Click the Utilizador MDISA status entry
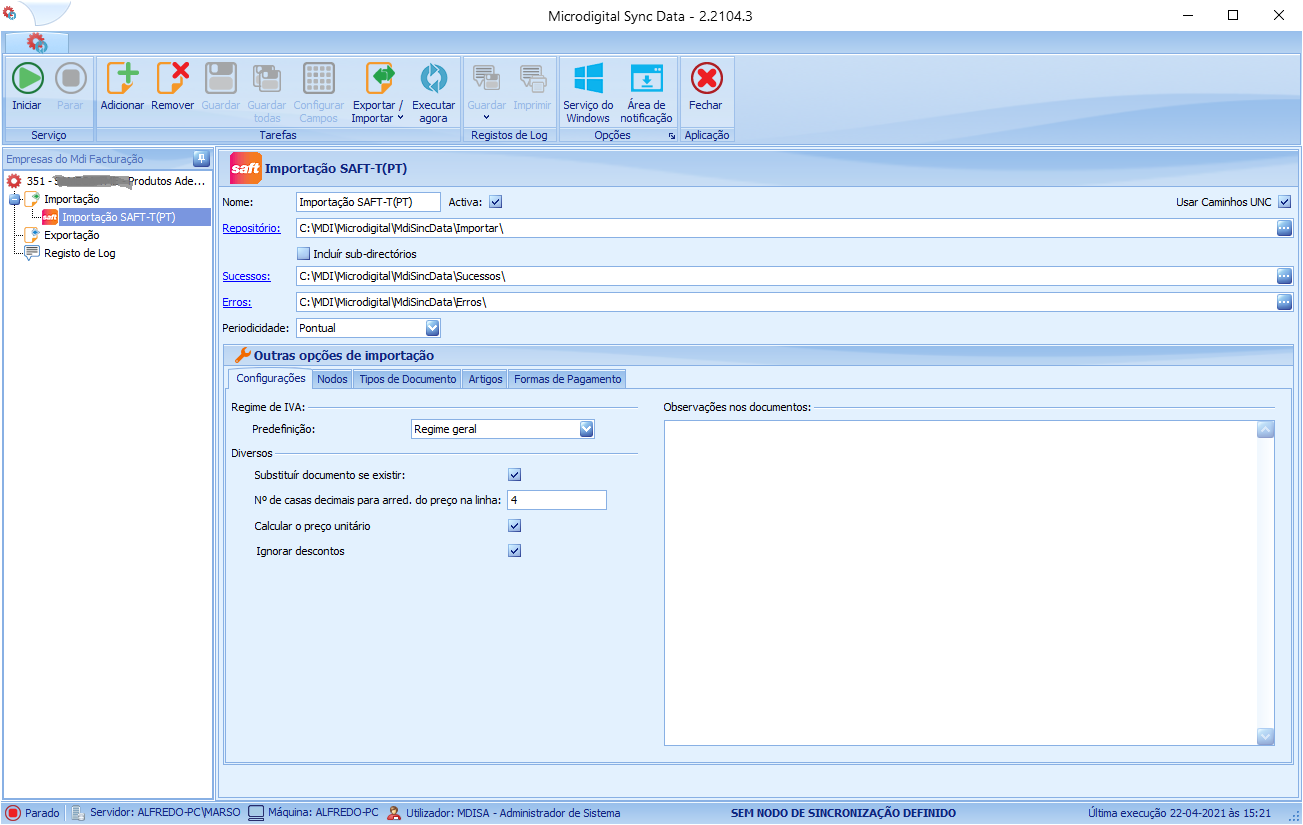The image size is (1303, 825). (503, 813)
